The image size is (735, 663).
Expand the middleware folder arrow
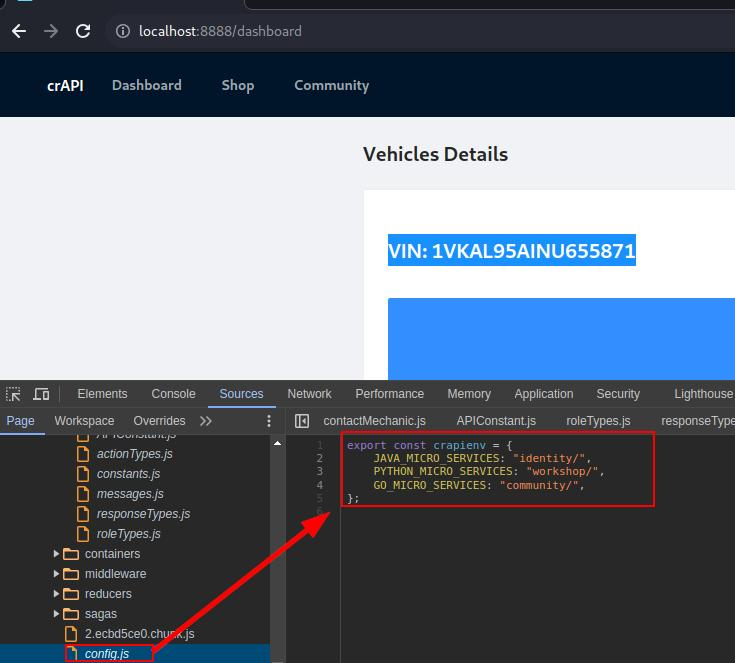(56, 574)
